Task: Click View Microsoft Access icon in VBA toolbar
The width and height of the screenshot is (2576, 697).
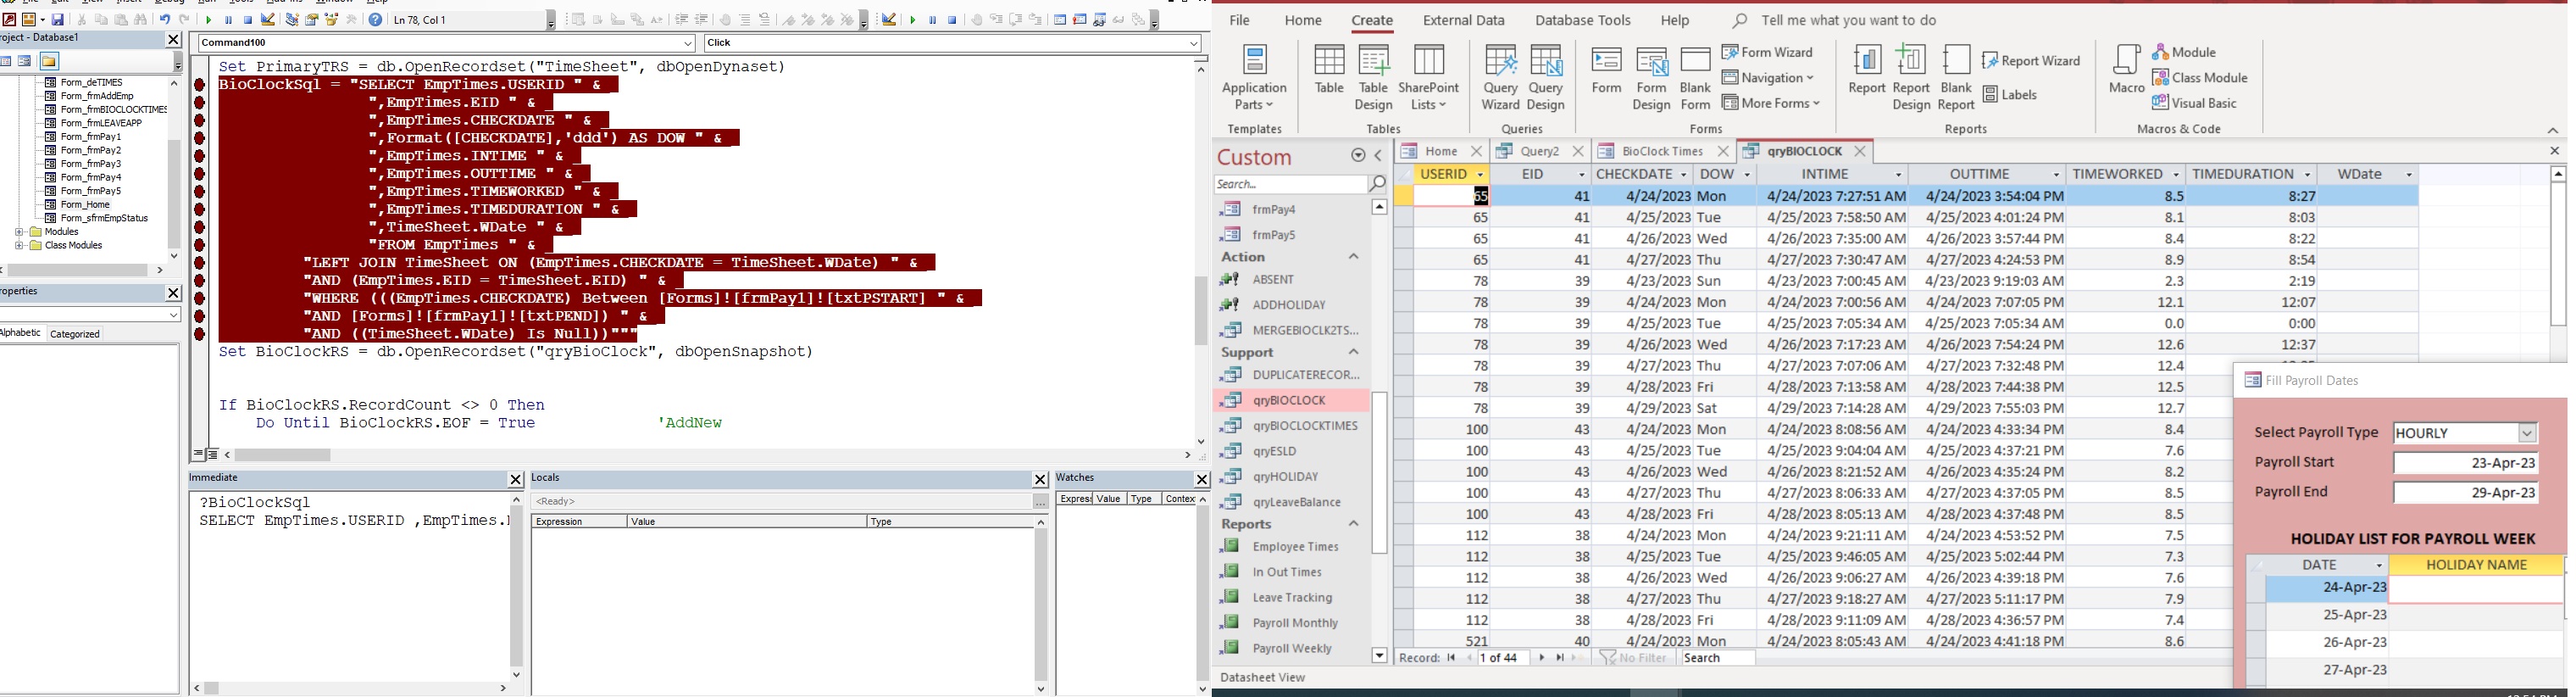Action: (x=9, y=19)
